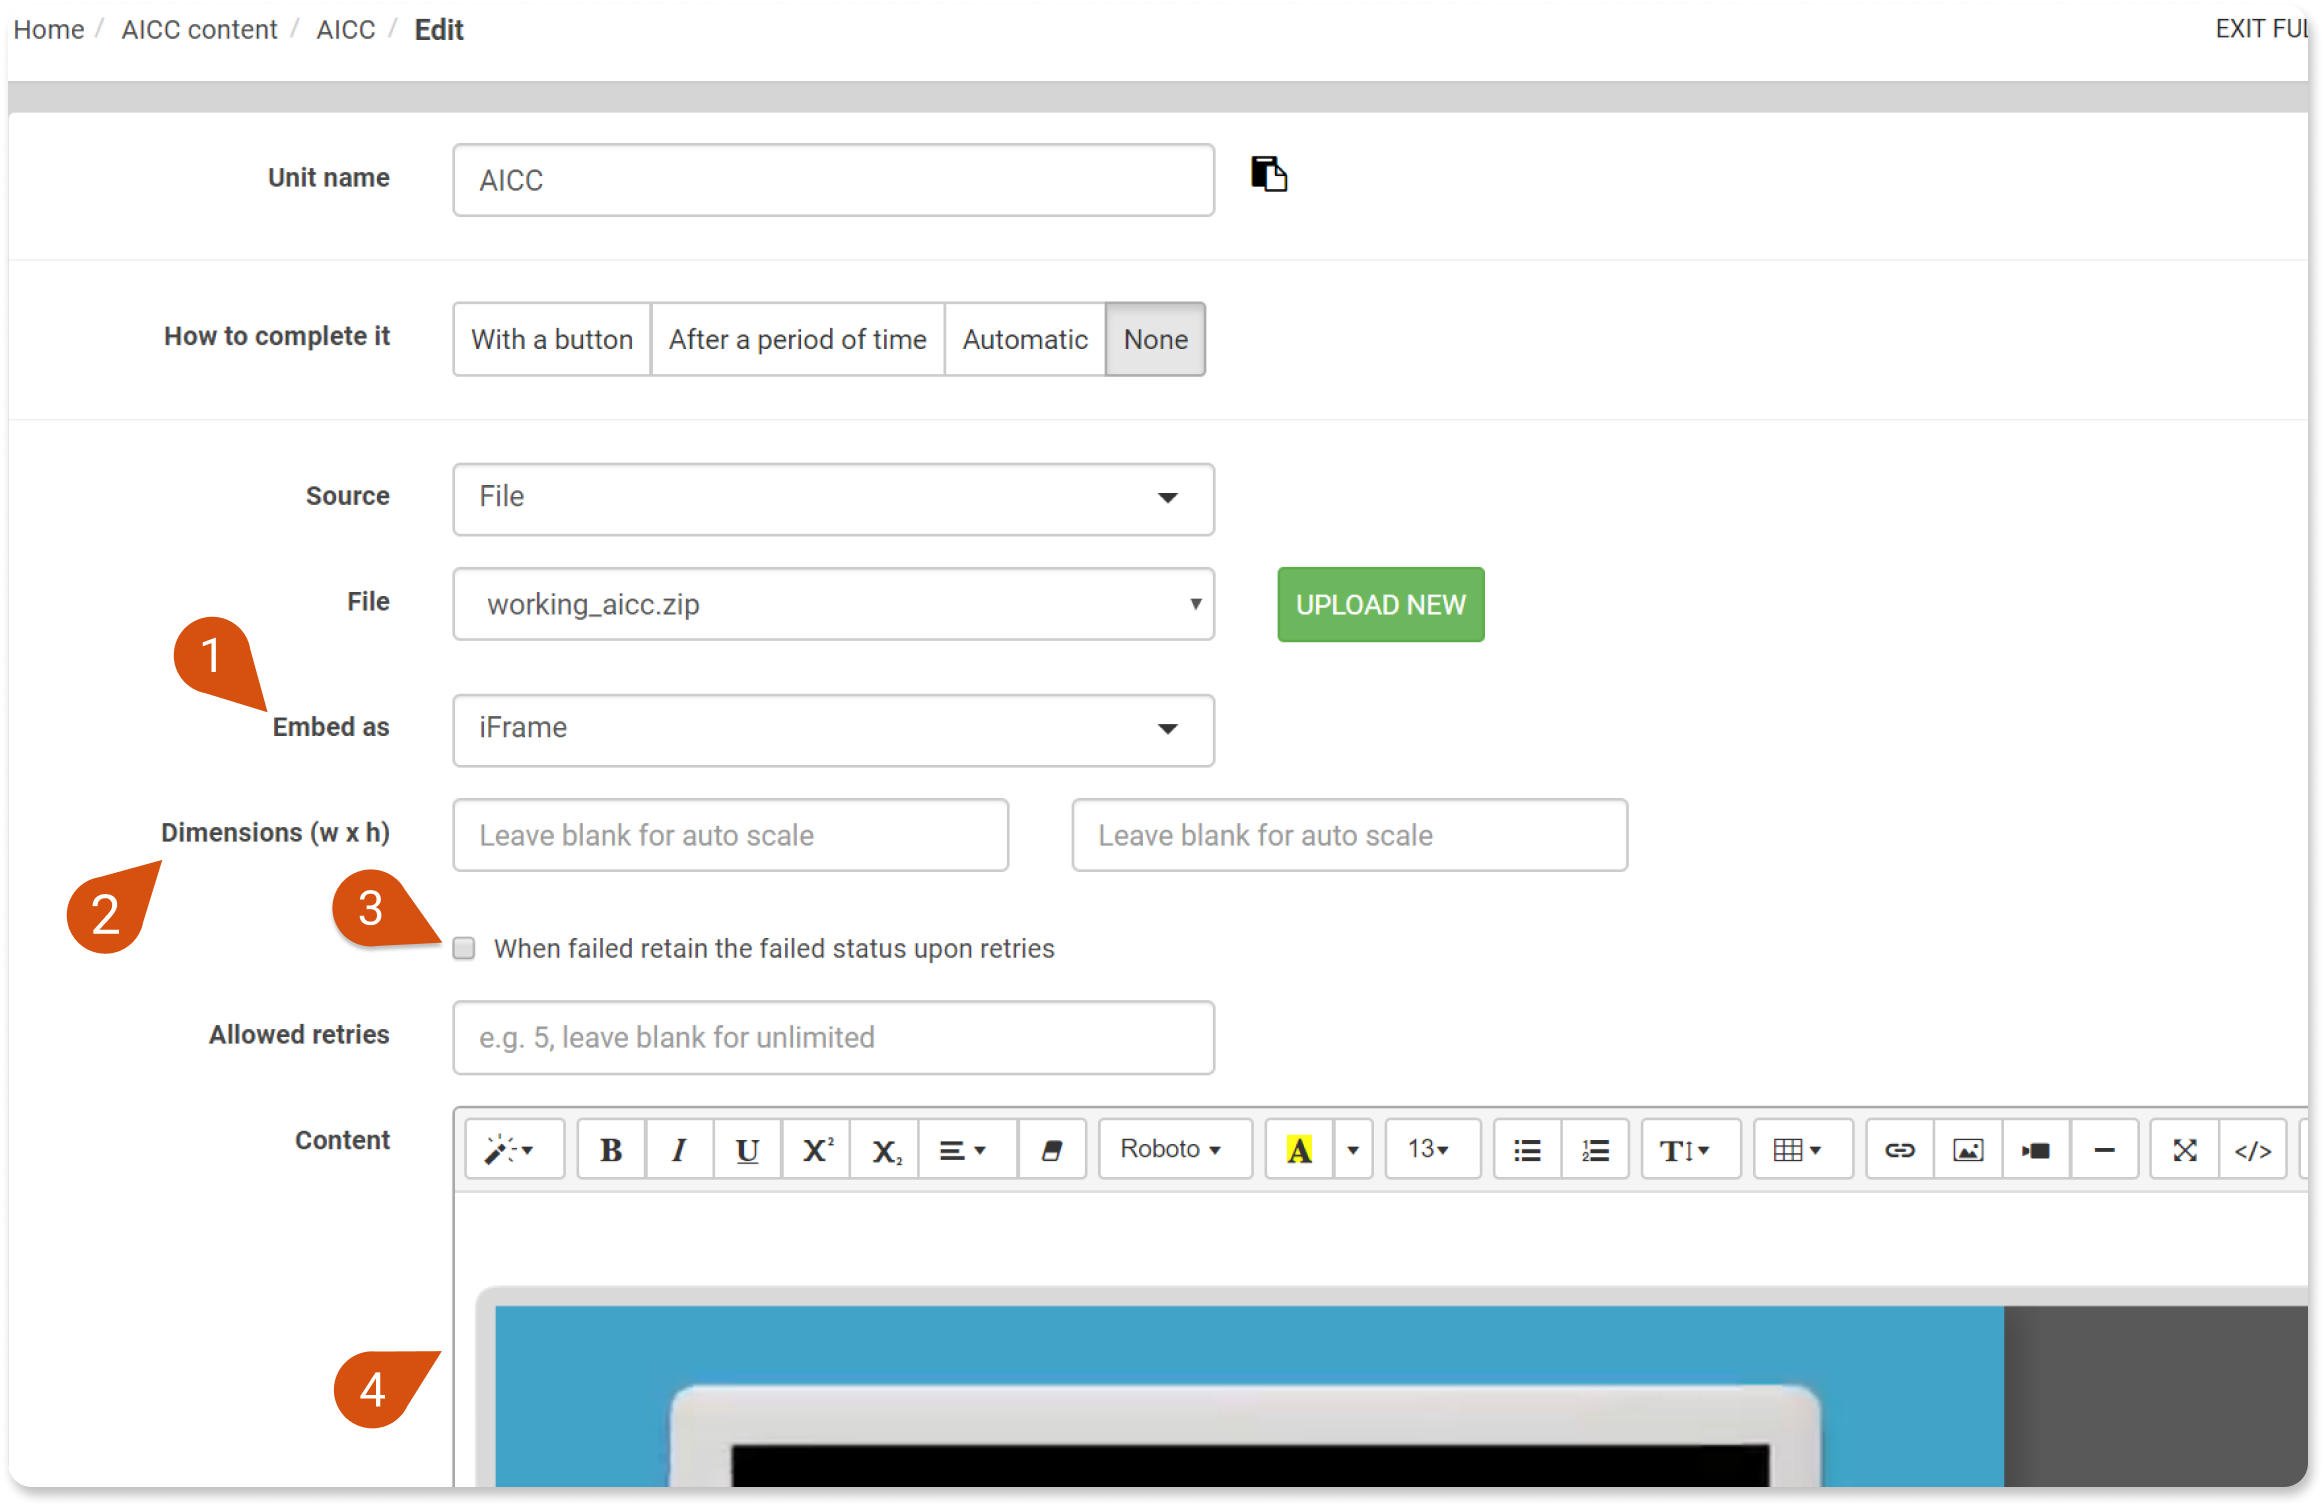Image resolution: width=2324 pixels, height=1507 pixels.
Task: Insert a hyperlink with link icon
Action: pos(1900,1149)
